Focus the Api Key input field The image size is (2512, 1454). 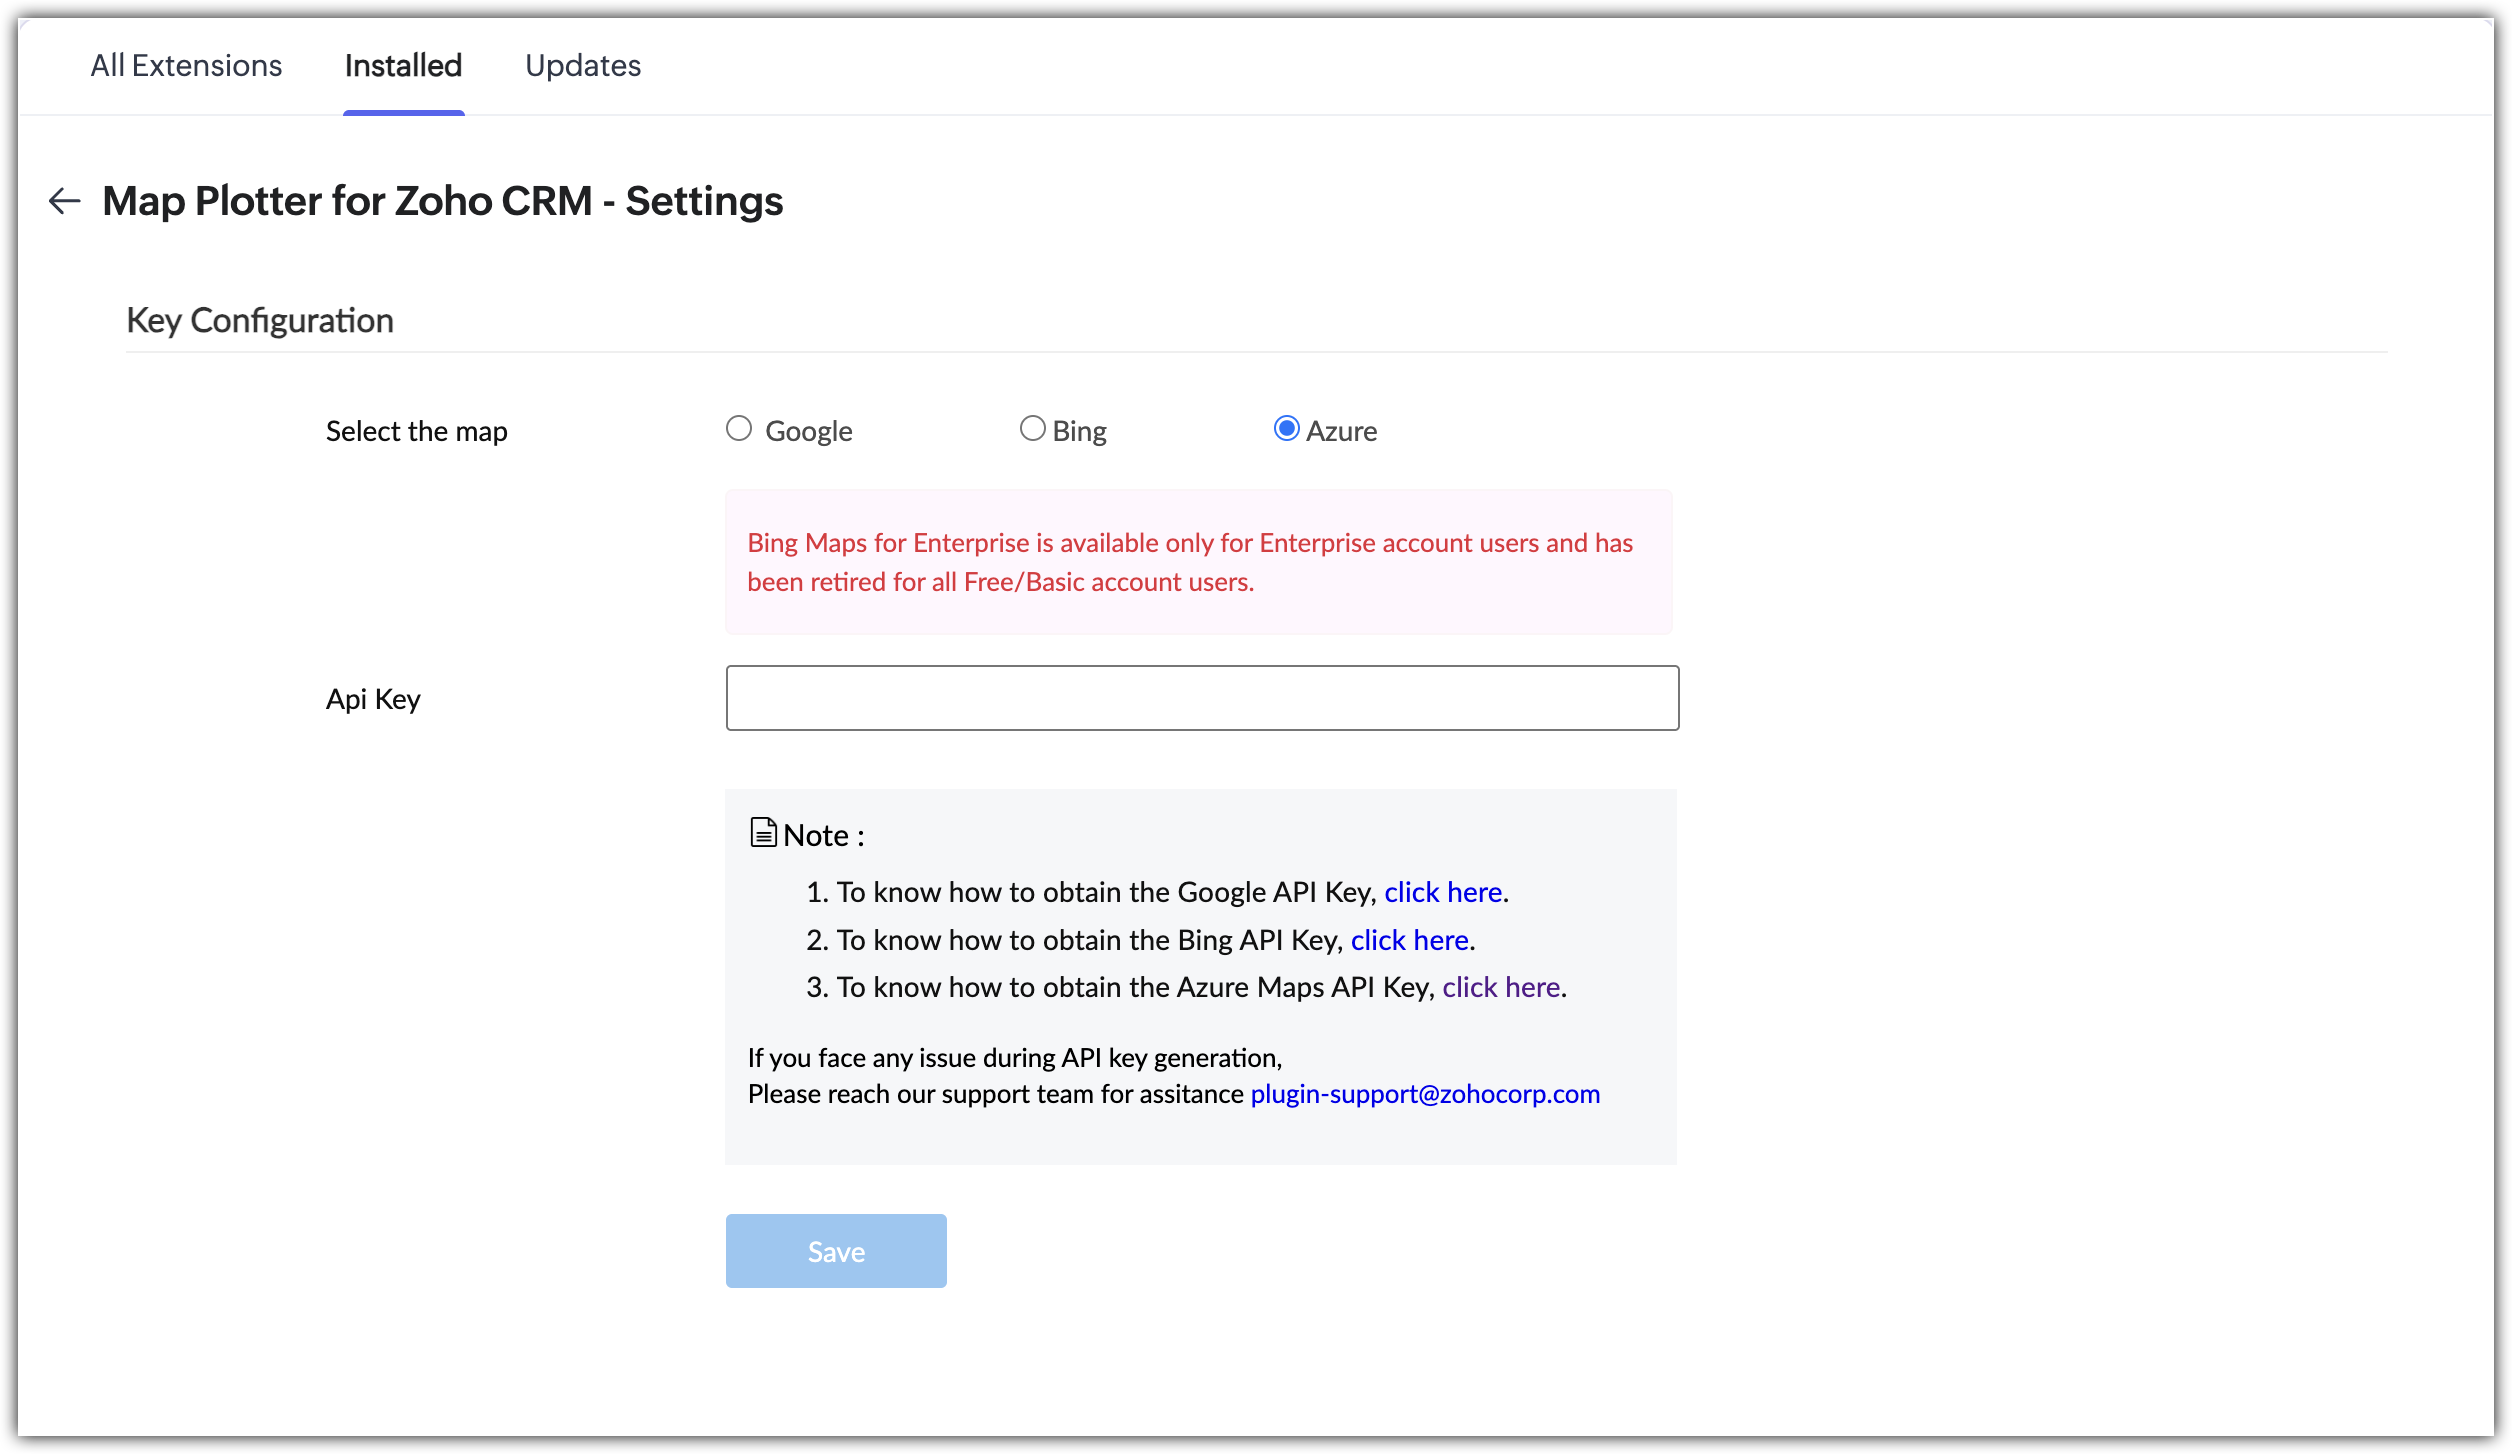click(x=1202, y=698)
